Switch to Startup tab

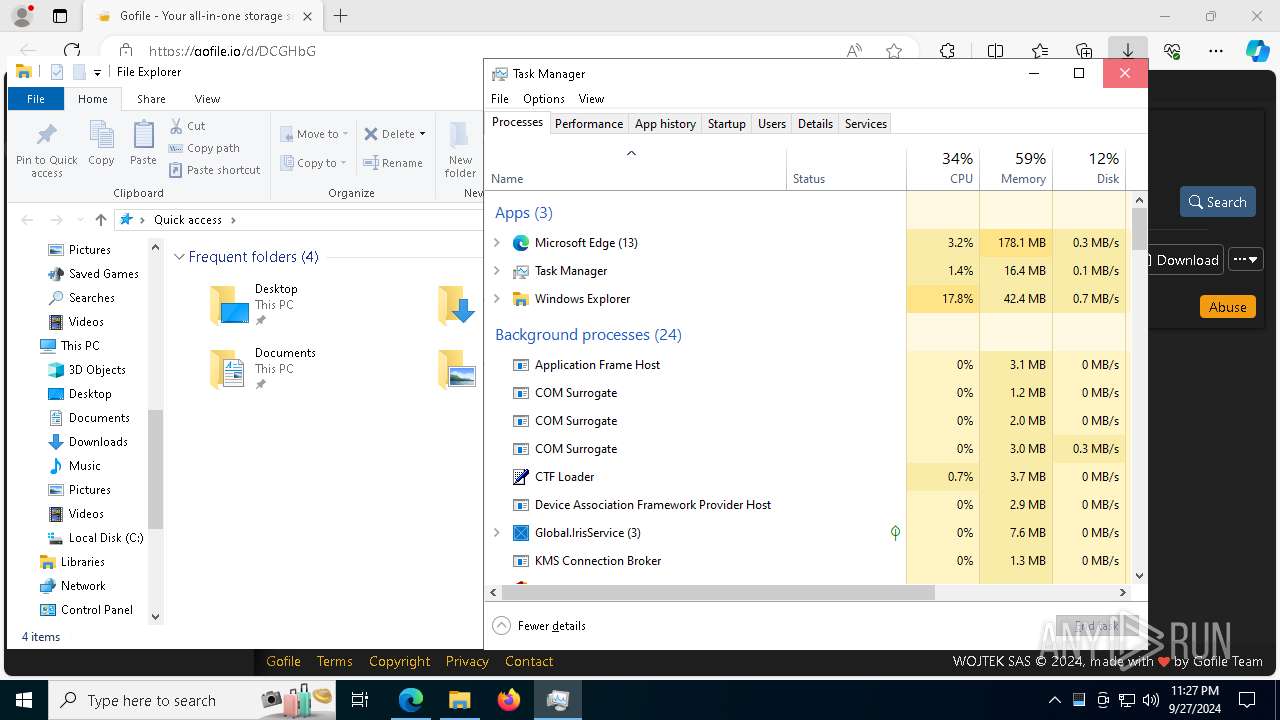[727, 124]
